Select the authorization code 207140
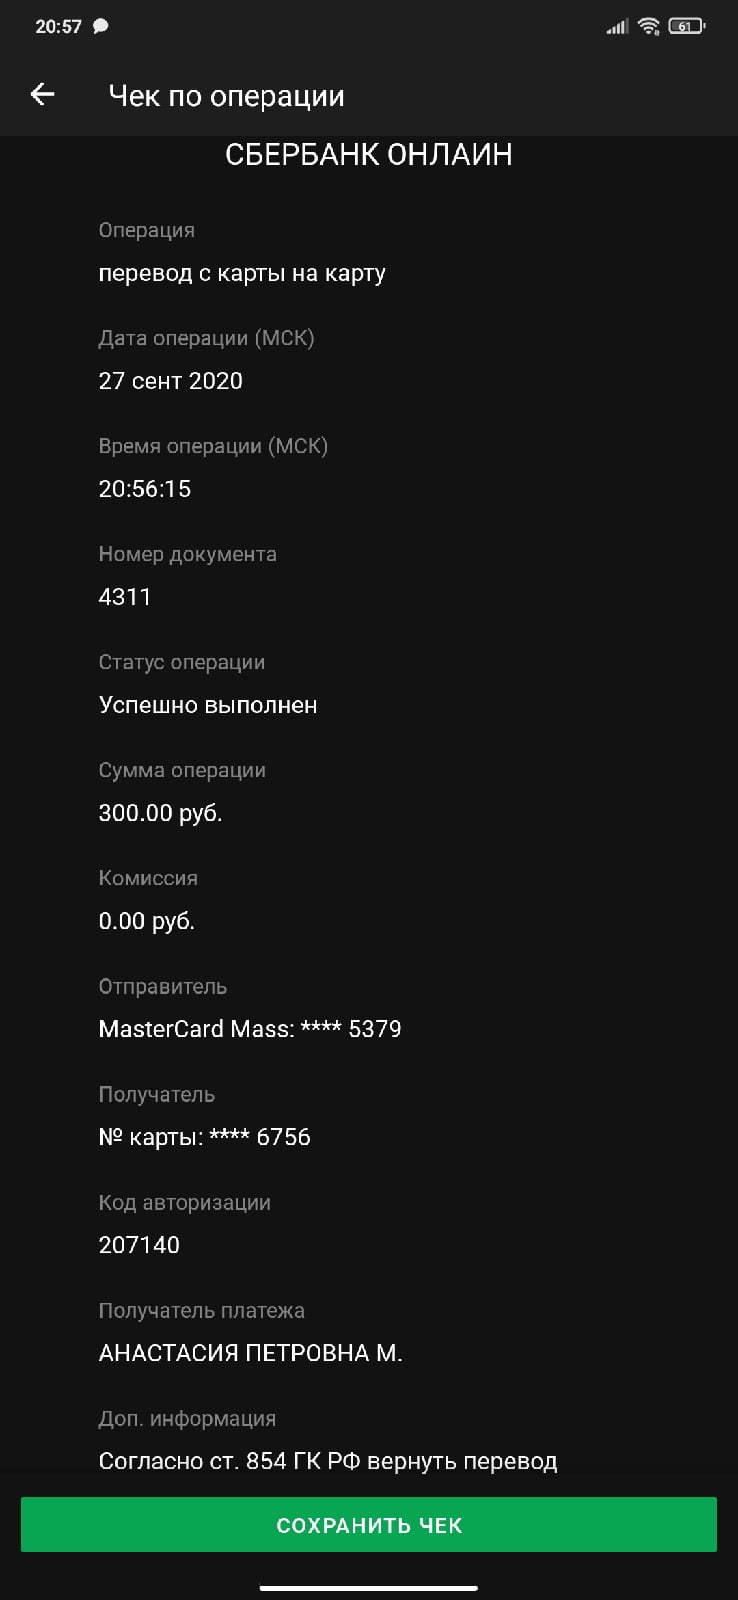This screenshot has width=738, height=1600. click(139, 1245)
